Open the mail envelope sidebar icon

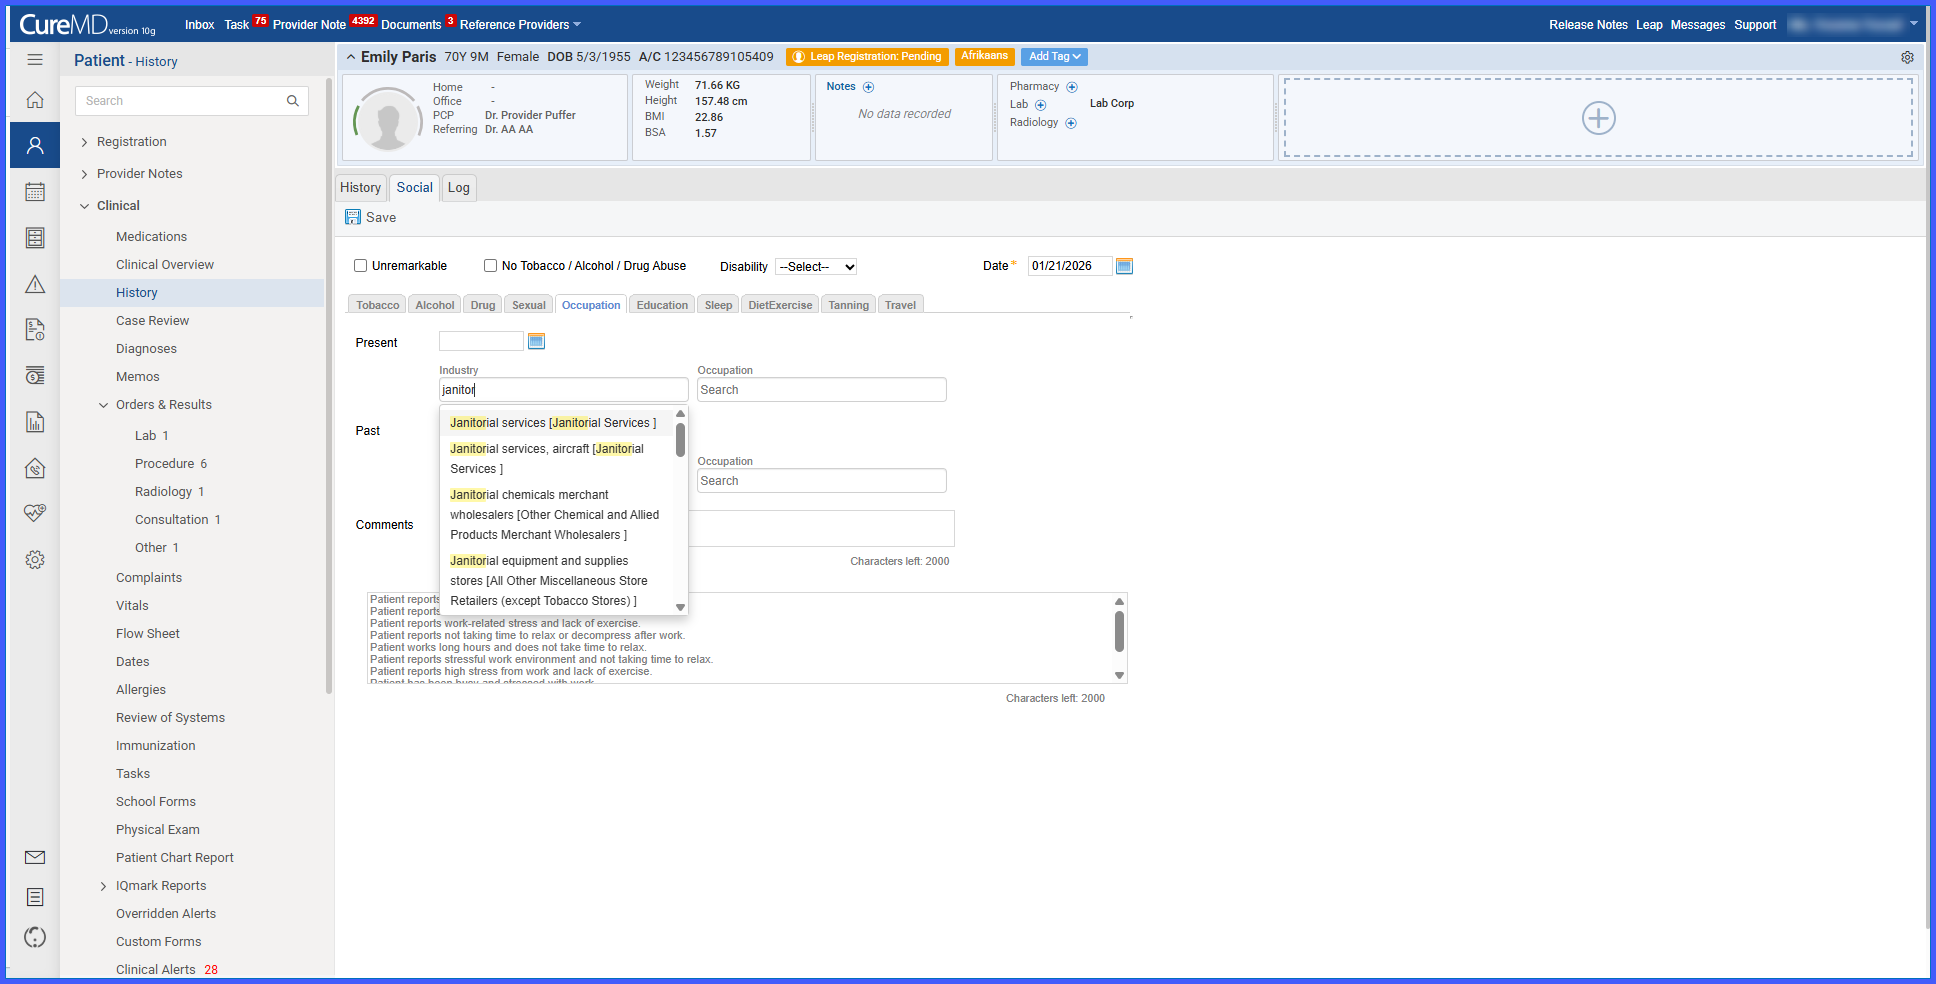[x=35, y=857]
